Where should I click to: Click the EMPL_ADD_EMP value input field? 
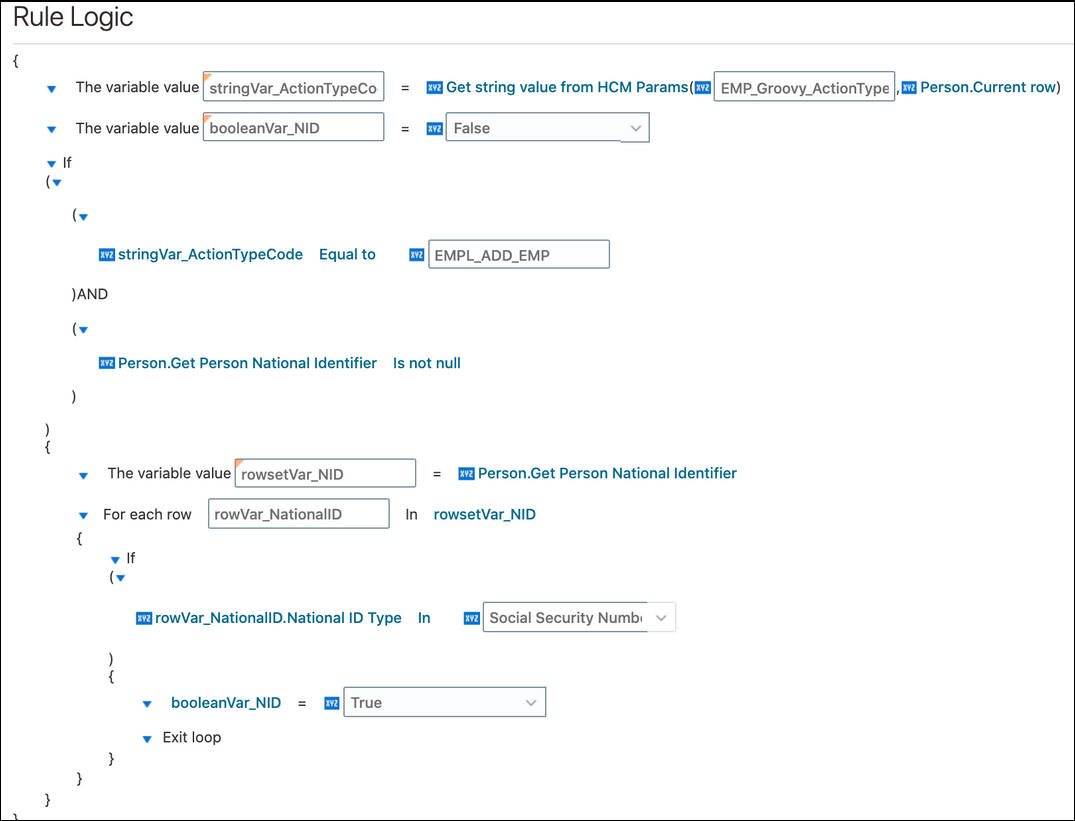tap(518, 255)
